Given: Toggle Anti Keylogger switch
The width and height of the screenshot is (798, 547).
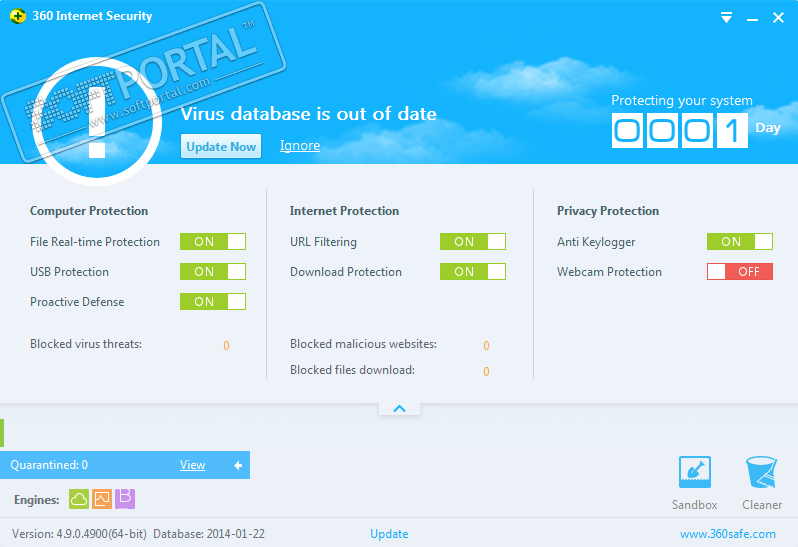Looking at the screenshot, I should [x=740, y=242].
